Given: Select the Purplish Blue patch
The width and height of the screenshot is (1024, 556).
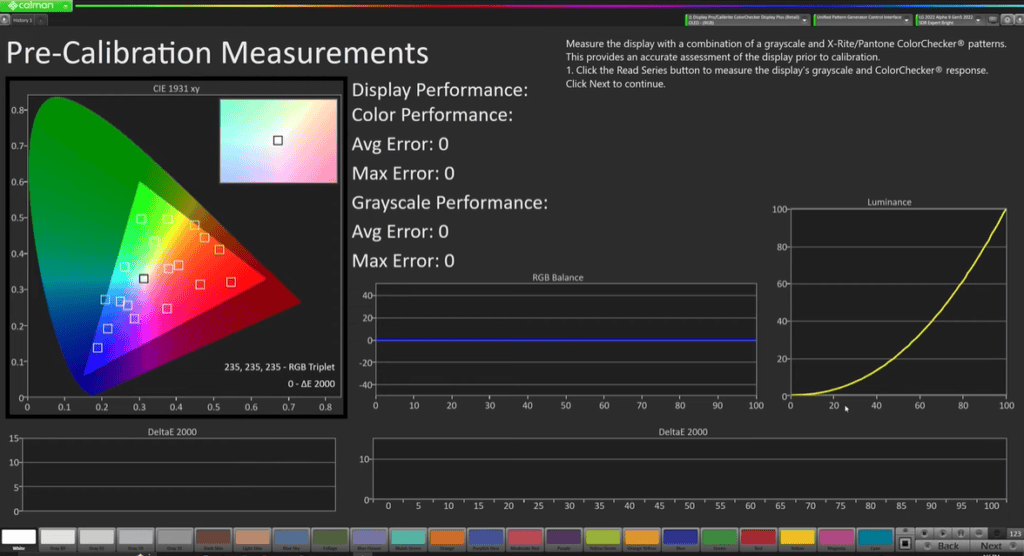Looking at the screenshot, I should 486,539.
